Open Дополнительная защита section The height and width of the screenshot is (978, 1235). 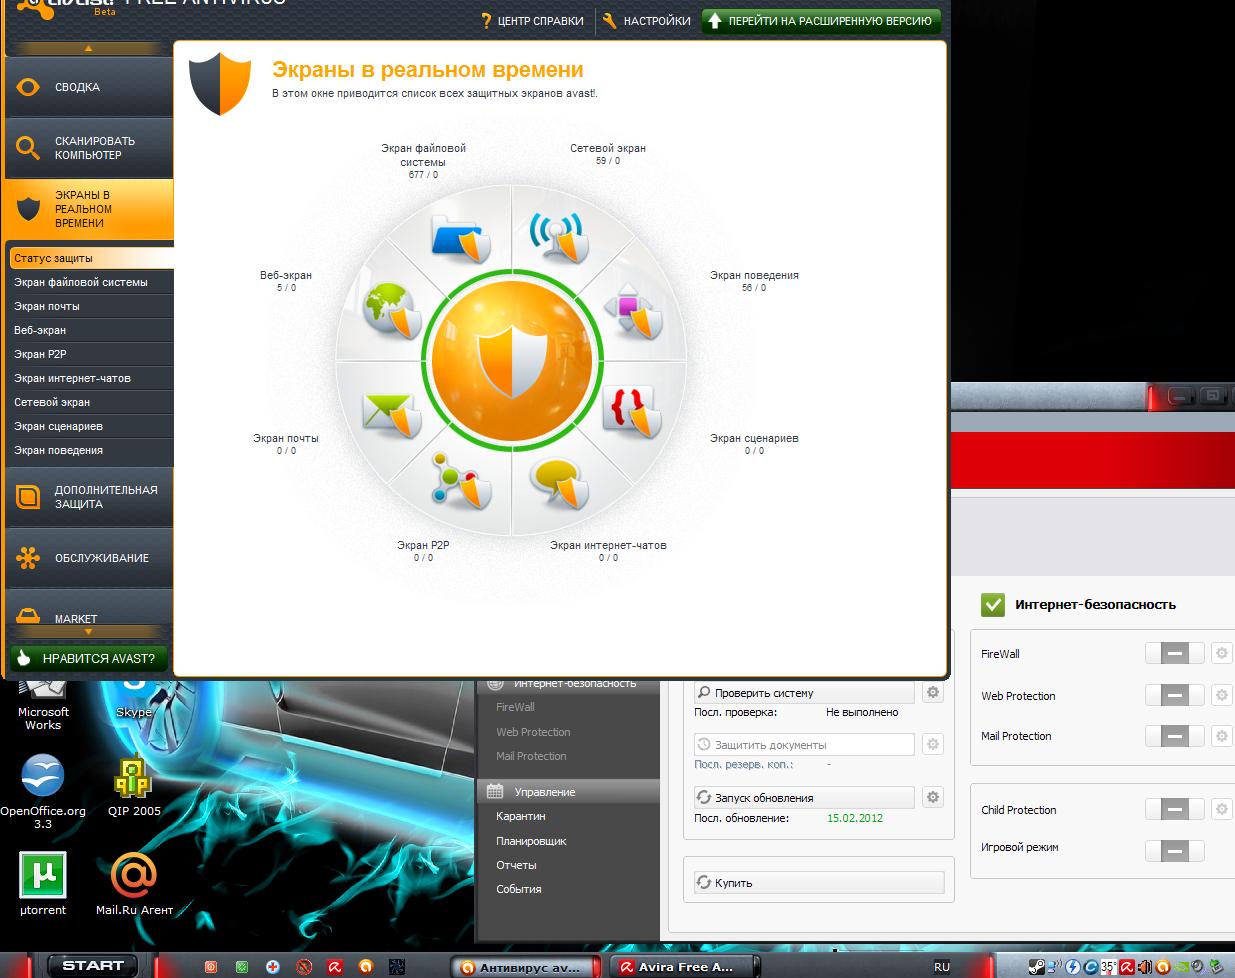pos(89,497)
